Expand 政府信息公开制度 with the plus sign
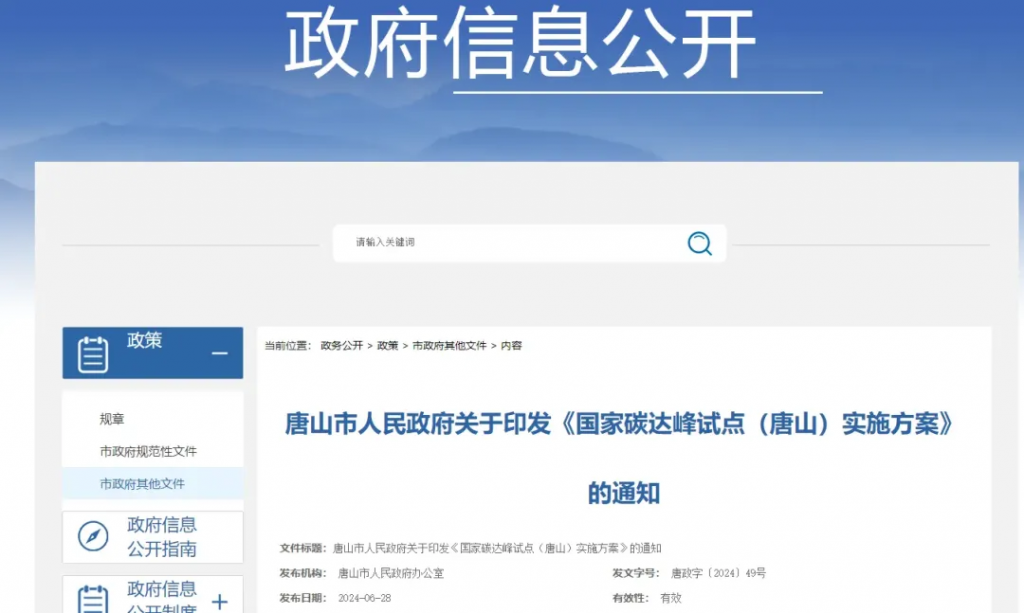The width and height of the screenshot is (1024, 613). (220, 601)
